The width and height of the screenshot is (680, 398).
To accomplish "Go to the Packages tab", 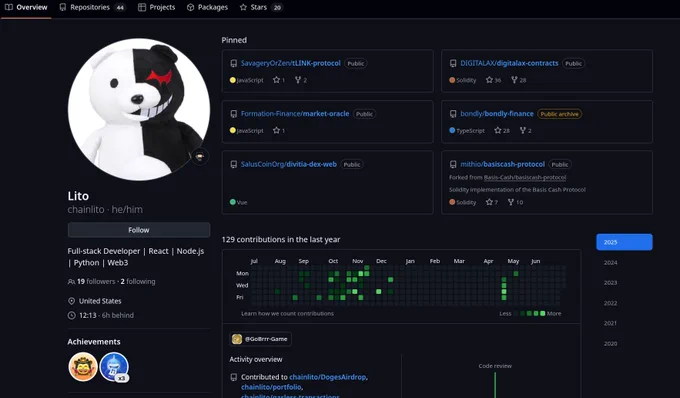I will click(x=207, y=7).
